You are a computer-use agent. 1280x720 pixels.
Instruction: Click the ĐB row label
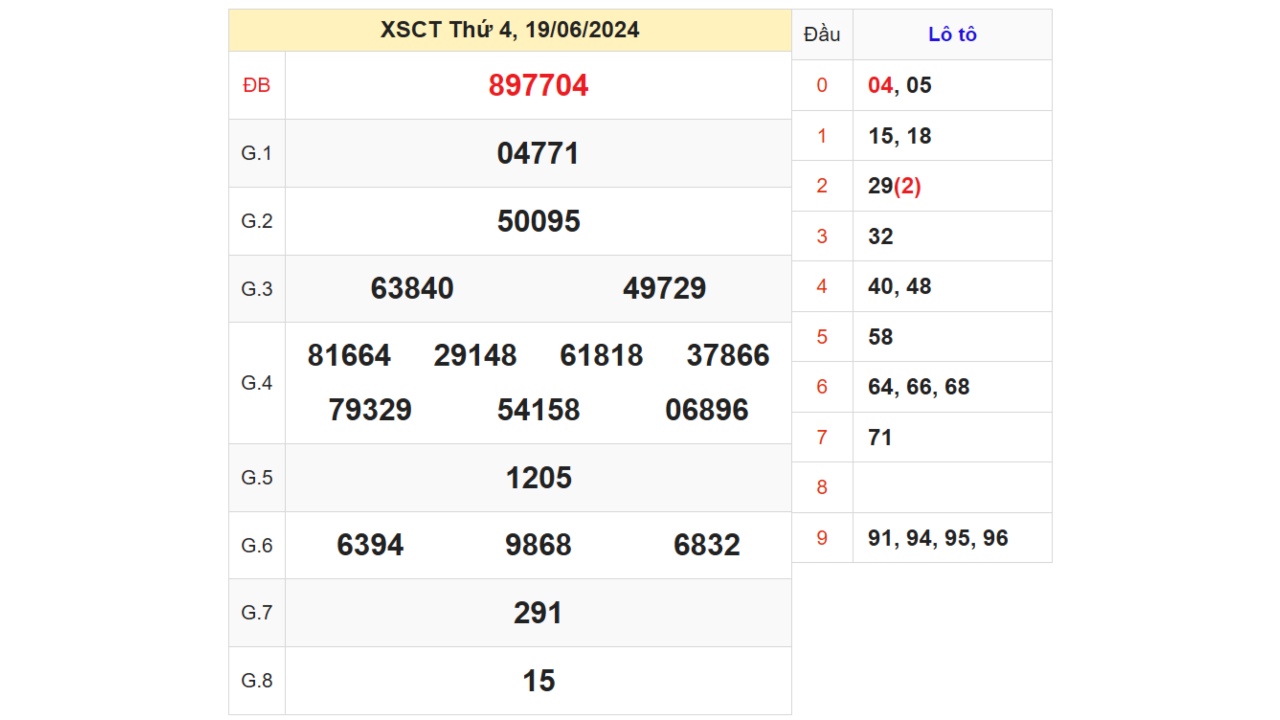click(x=257, y=85)
